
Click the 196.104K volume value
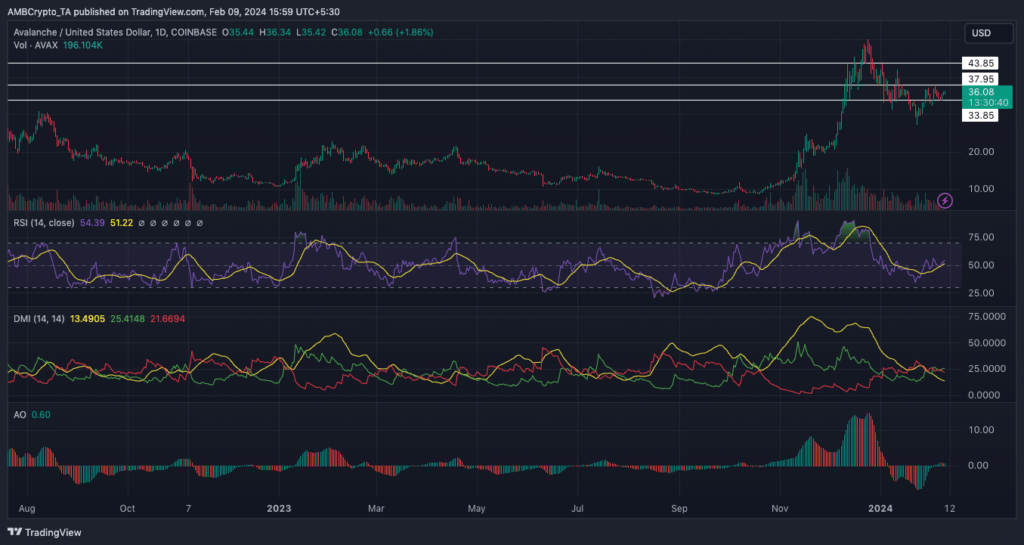click(82, 46)
